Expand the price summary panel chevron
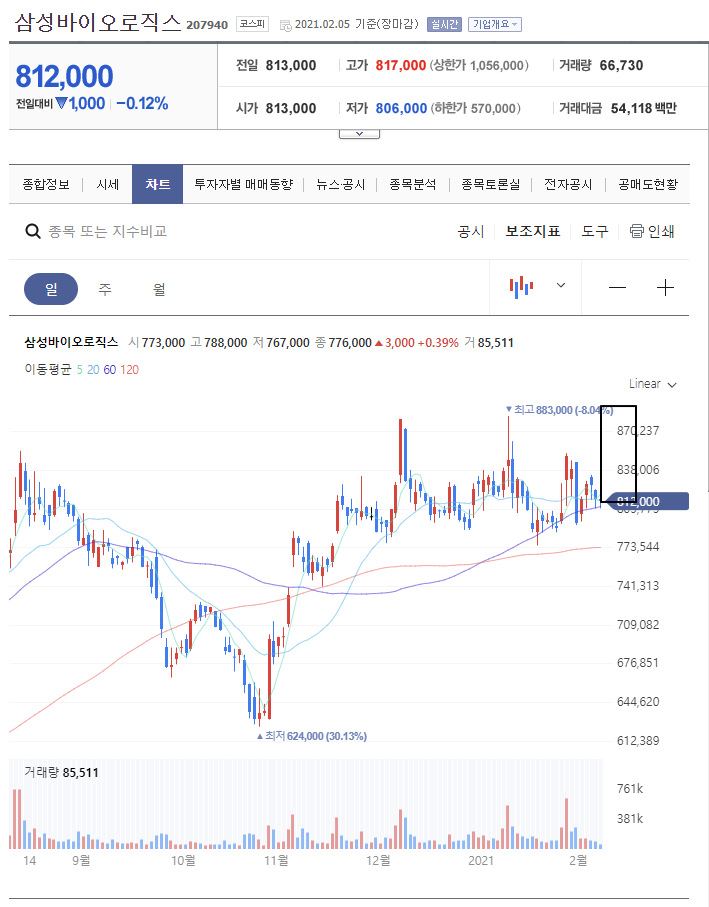The height and width of the screenshot is (907, 709). pyautogui.click(x=359, y=134)
